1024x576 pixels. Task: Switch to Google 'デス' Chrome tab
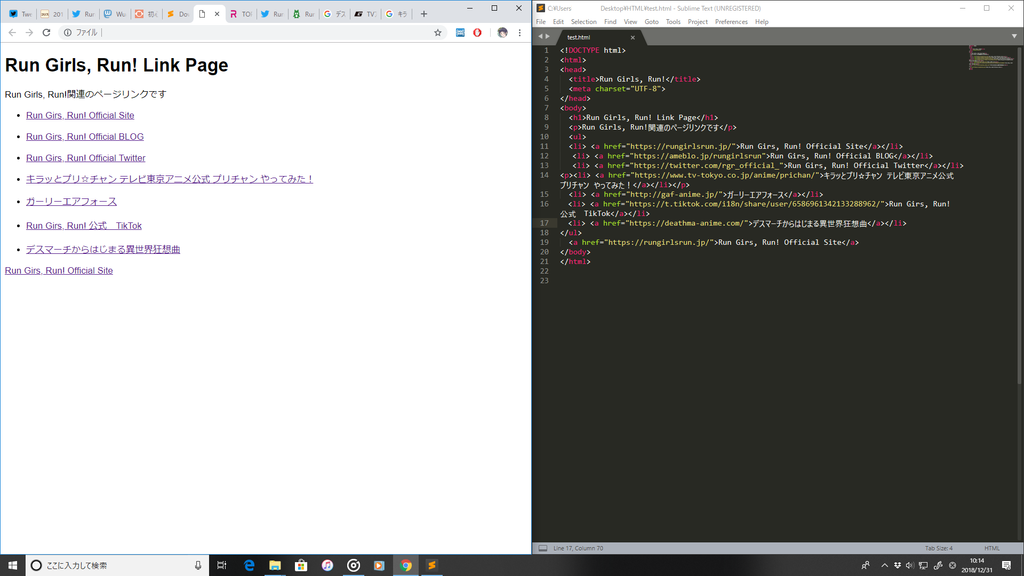click(x=334, y=14)
